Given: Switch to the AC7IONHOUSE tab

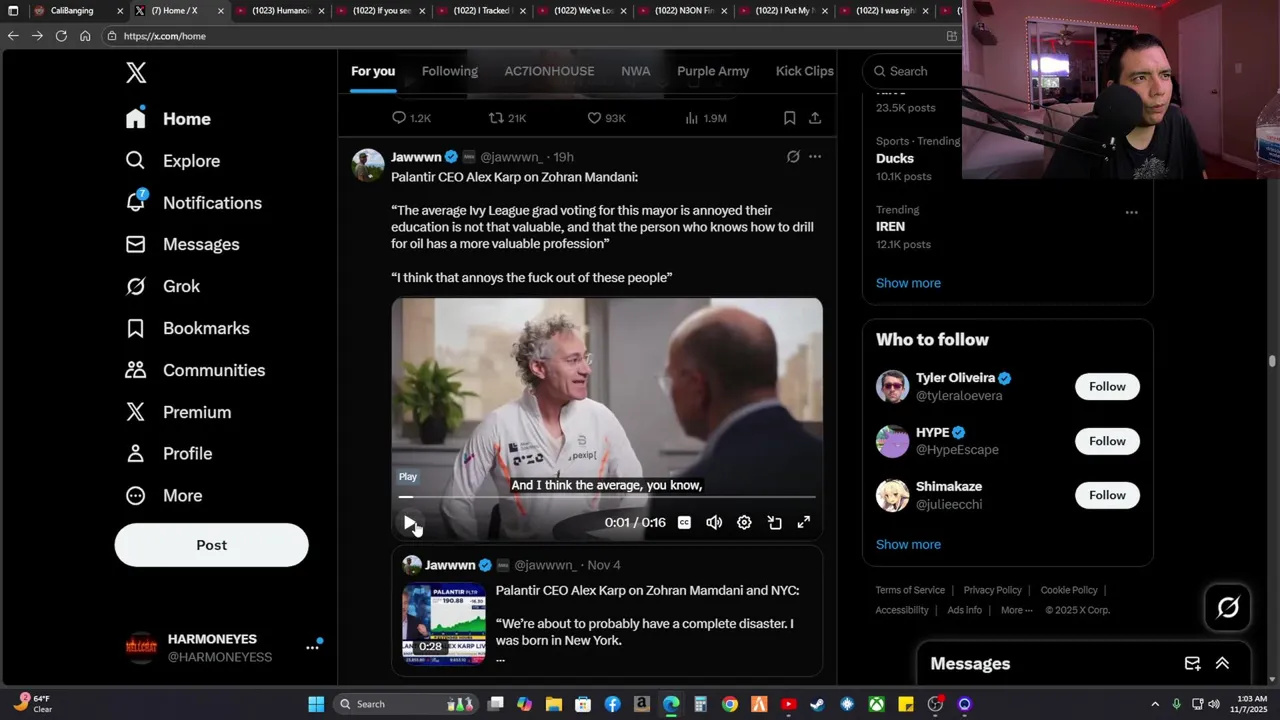Looking at the screenshot, I should point(549,71).
